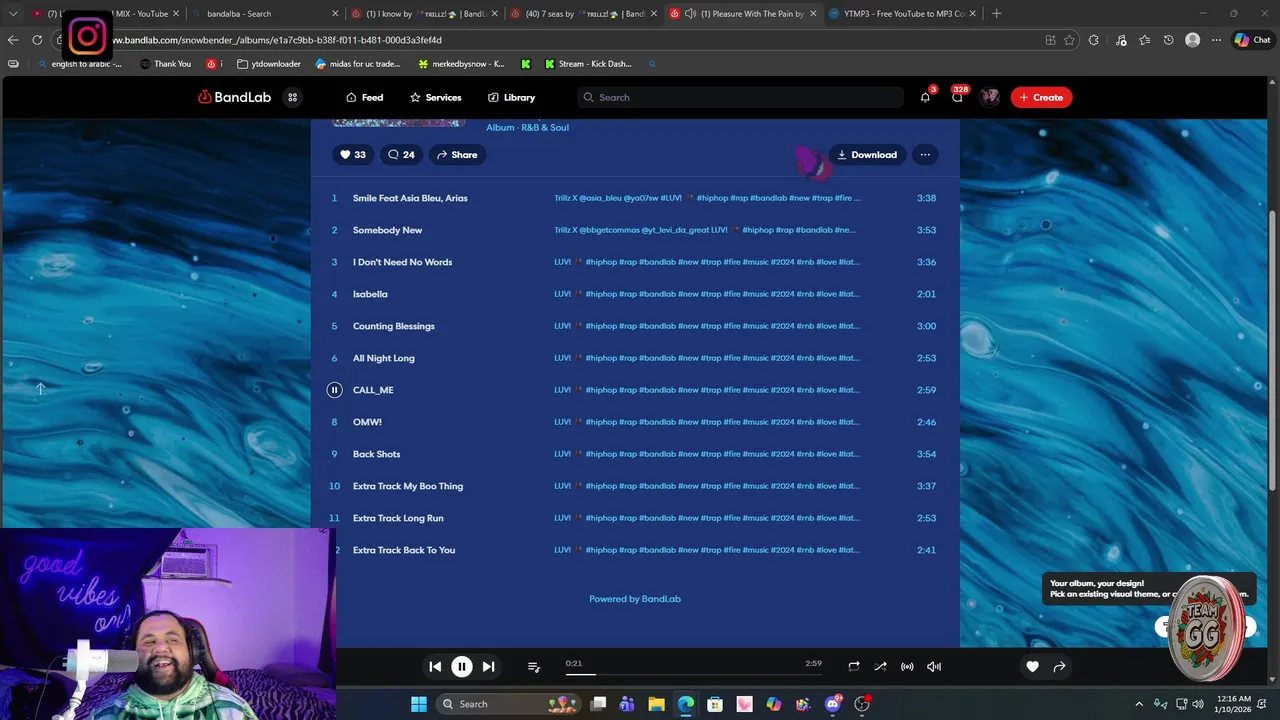Open the ytdownloader bookmark folder
The width and height of the screenshot is (1280, 720).
[x=269, y=64]
